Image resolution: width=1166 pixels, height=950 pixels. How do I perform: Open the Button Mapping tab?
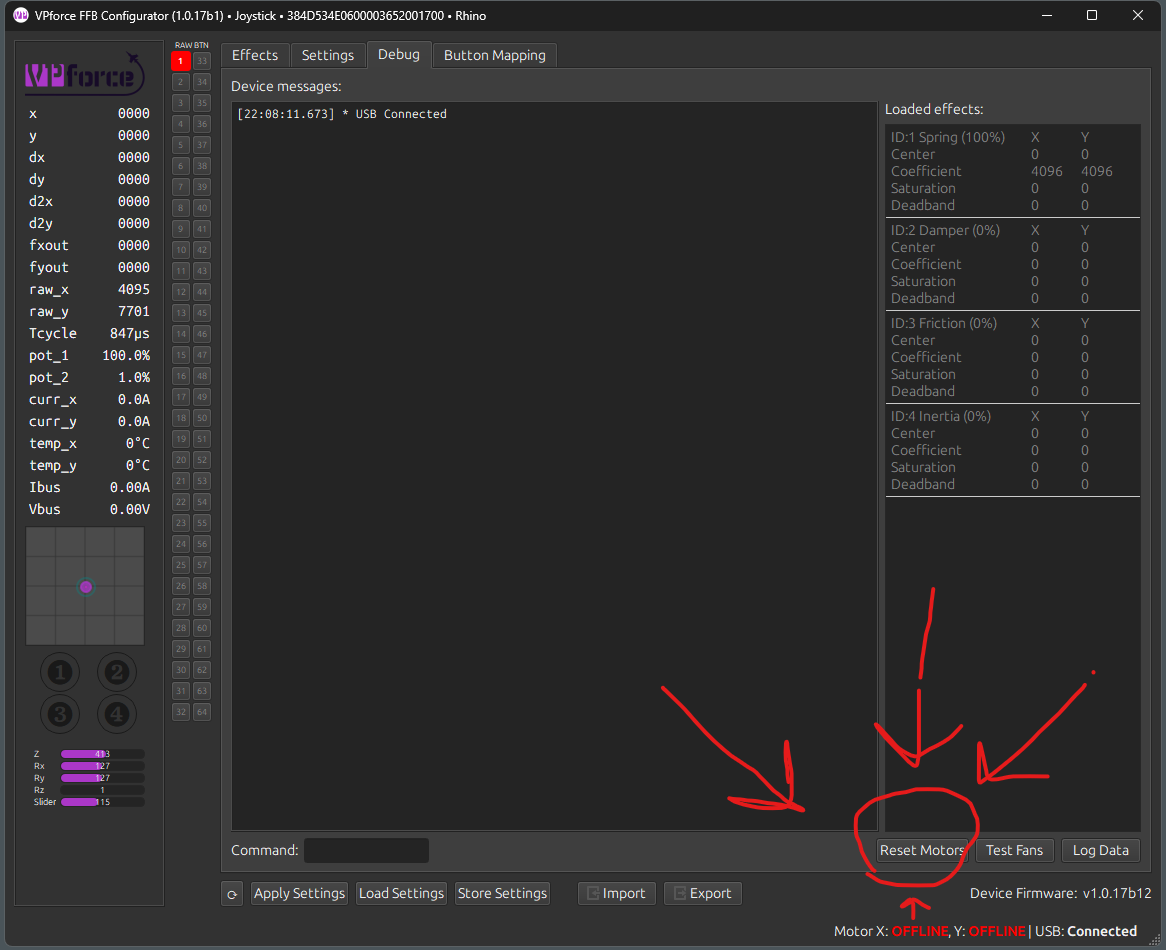tap(495, 55)
